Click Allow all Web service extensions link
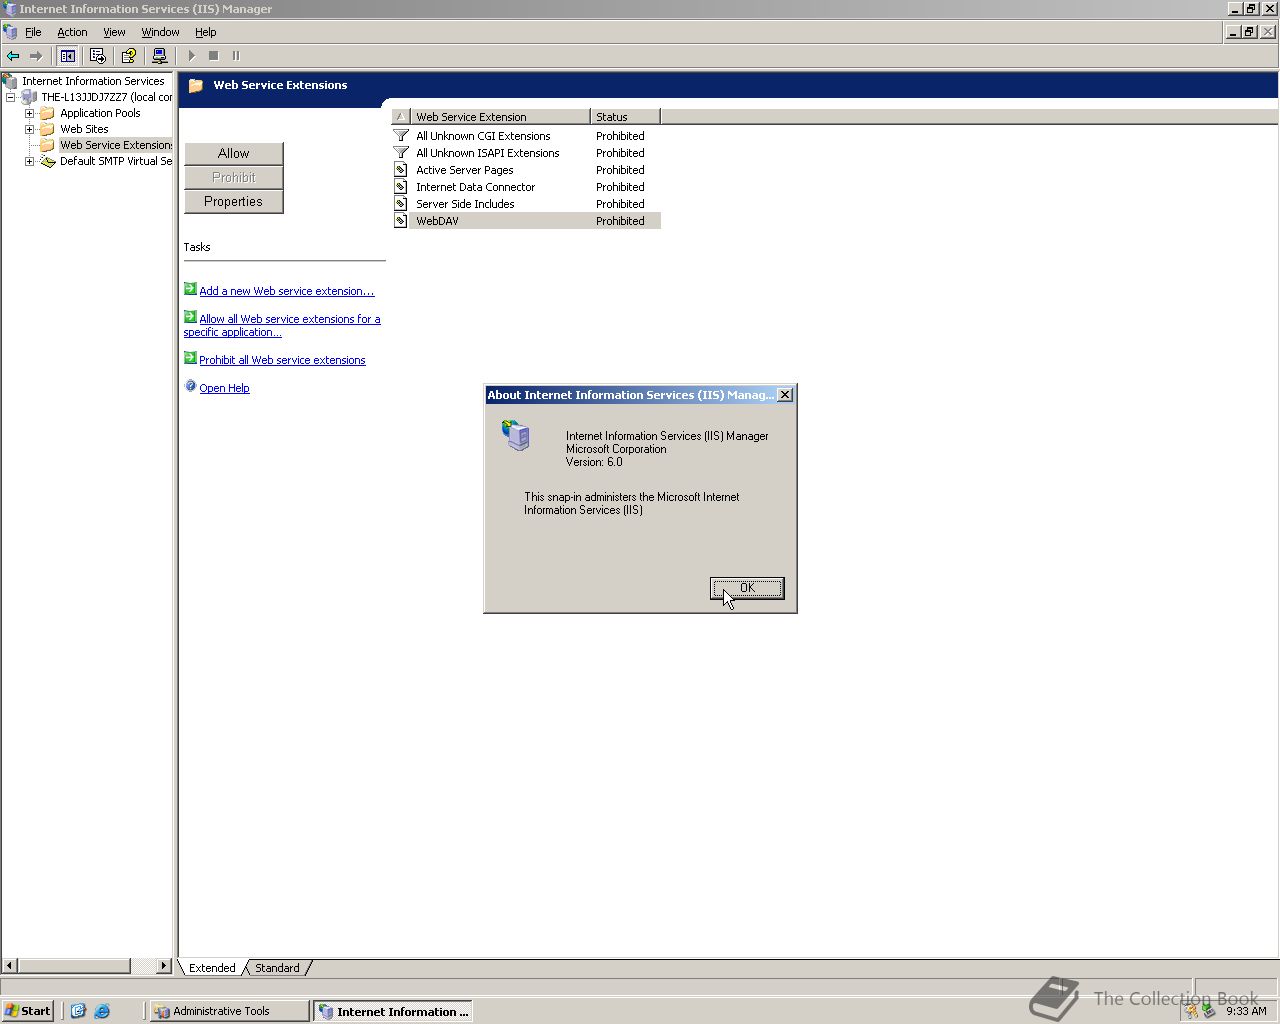Image resolution: width=1280 pixels, height=1024 pixels. 283,325
